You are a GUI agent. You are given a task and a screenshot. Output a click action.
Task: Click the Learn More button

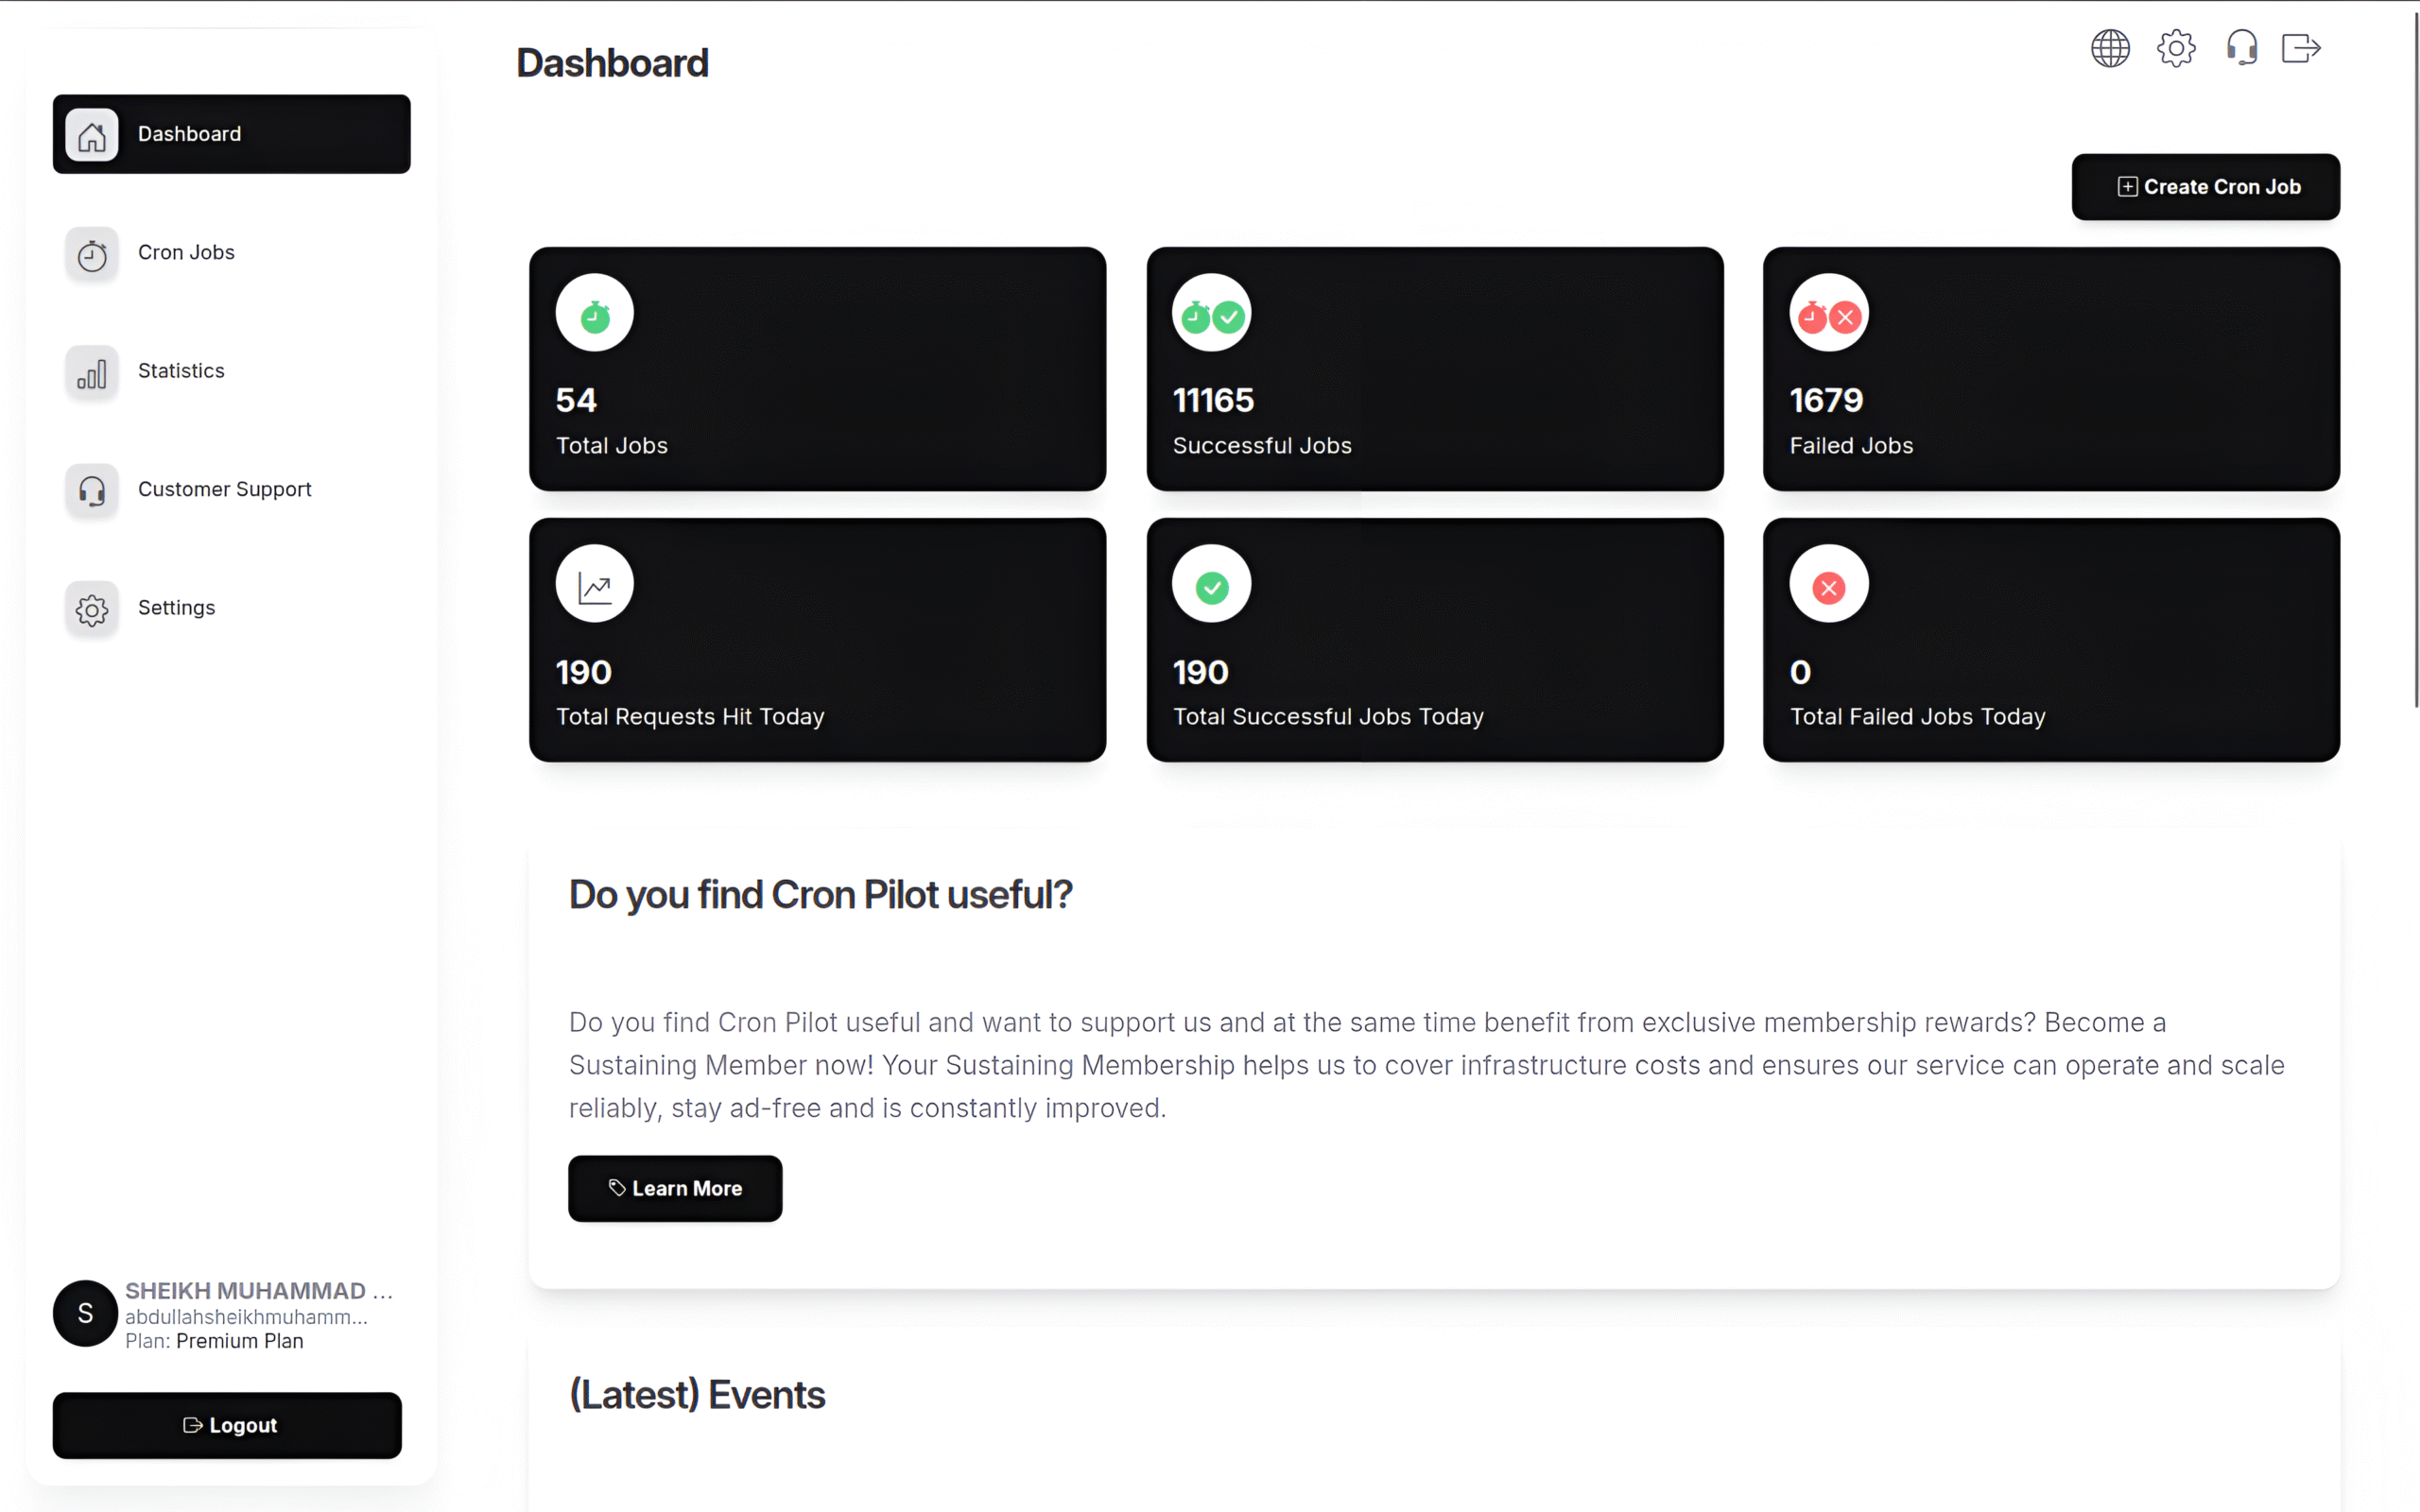coord(675,1188)
